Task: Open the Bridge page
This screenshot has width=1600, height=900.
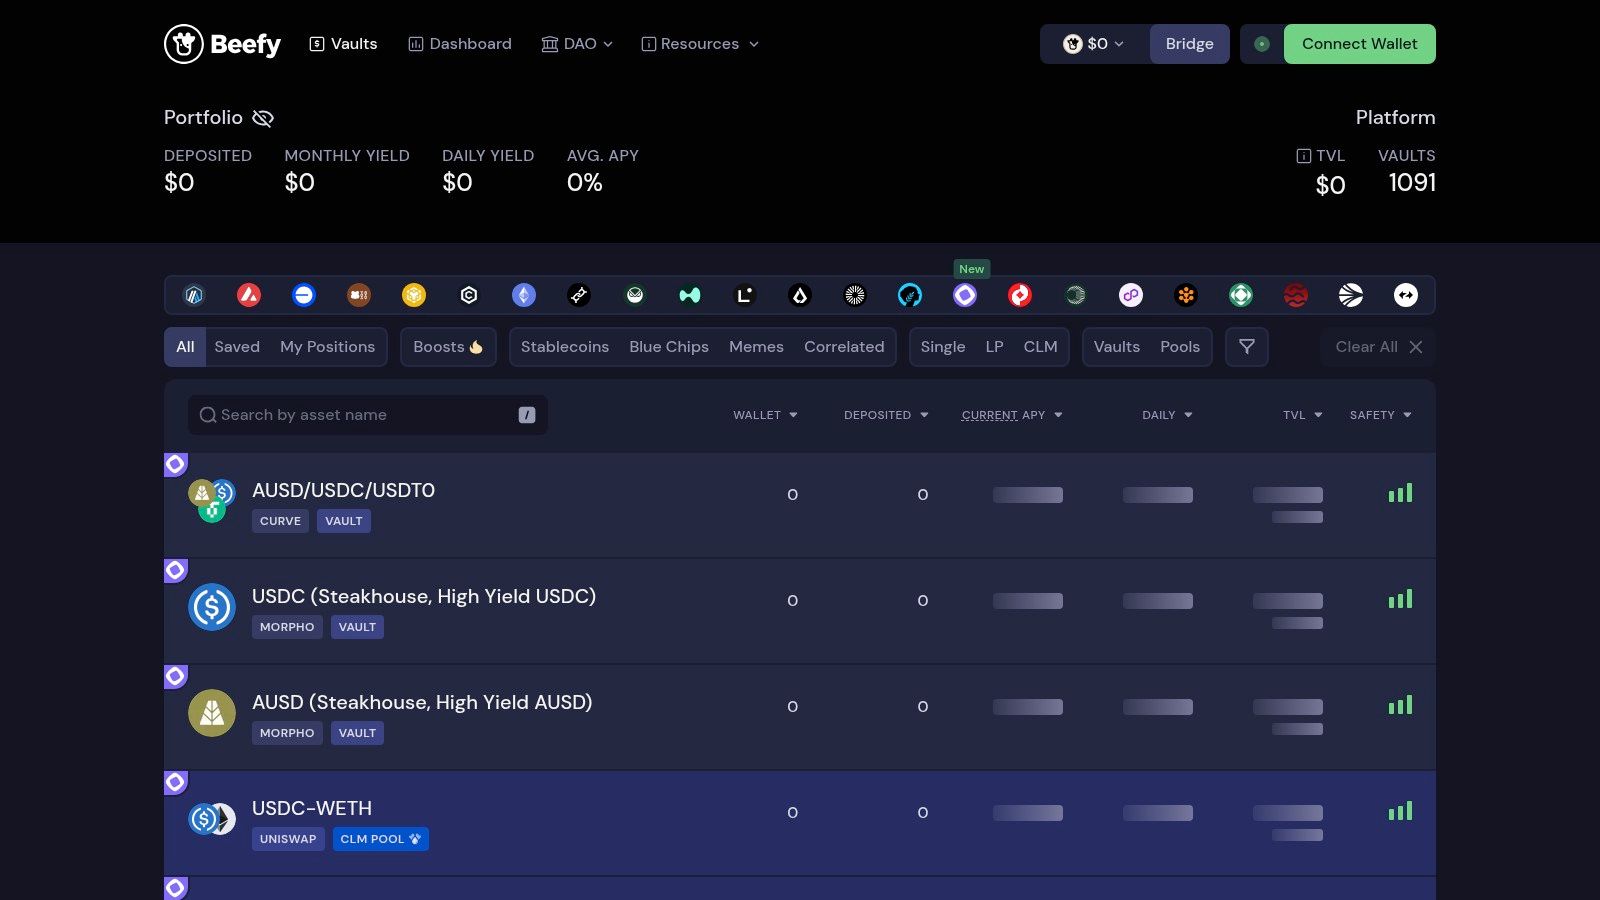Action: (1189, 44)
